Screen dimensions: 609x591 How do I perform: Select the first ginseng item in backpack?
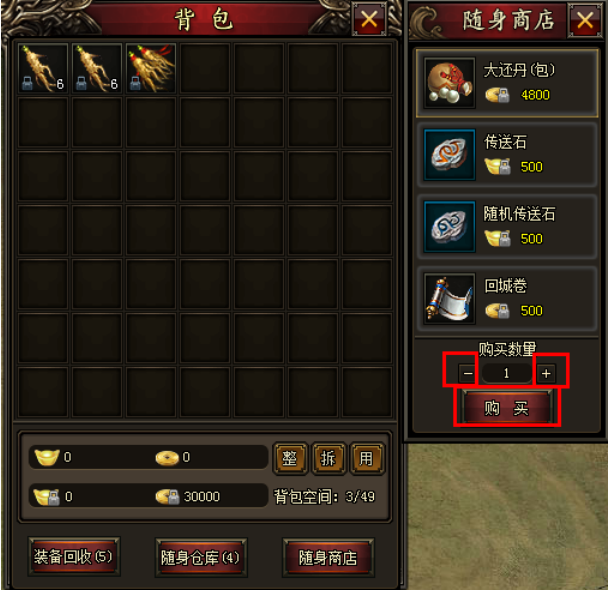pos(43,68)
